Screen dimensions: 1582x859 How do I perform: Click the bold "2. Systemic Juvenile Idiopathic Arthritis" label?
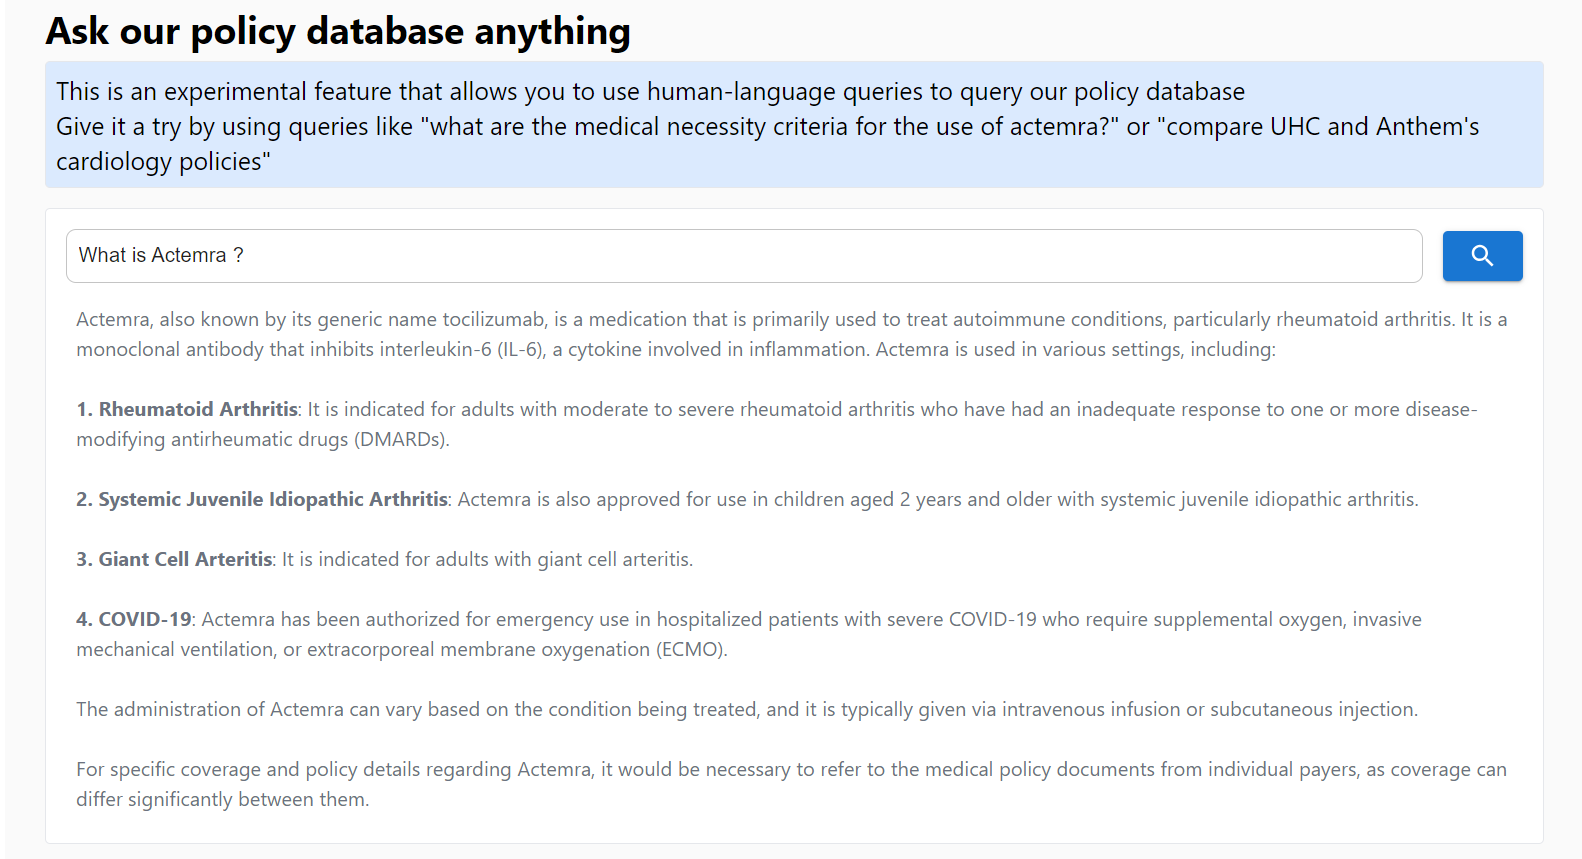[262, 498]
